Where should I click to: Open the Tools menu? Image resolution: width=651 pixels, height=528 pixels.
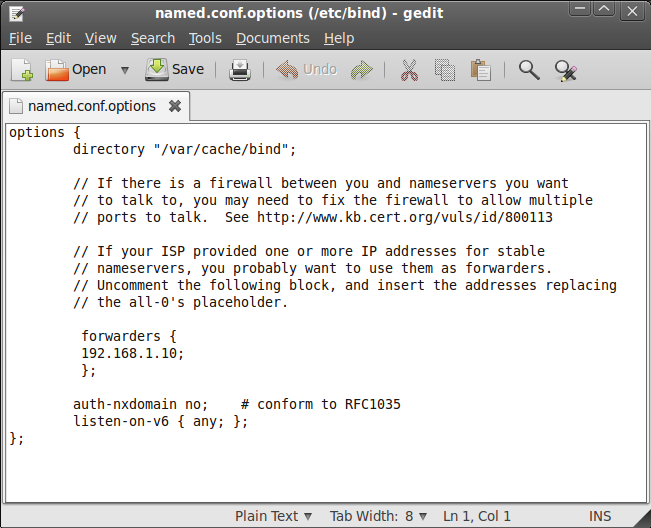pos(205,38)
